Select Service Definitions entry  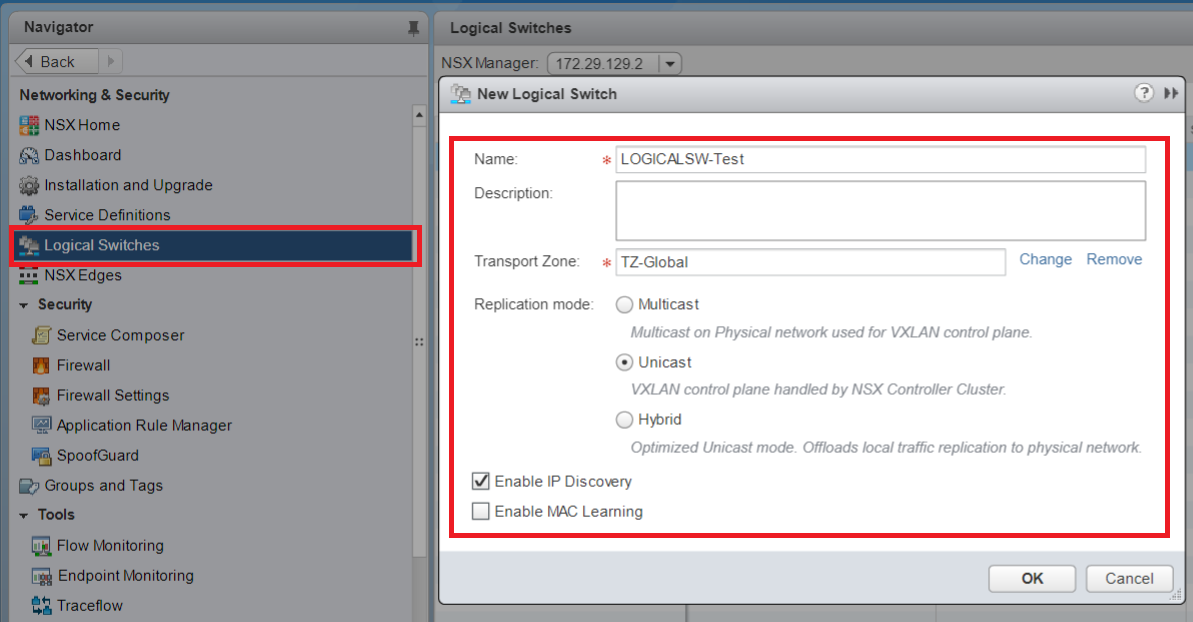pos(107,215)
